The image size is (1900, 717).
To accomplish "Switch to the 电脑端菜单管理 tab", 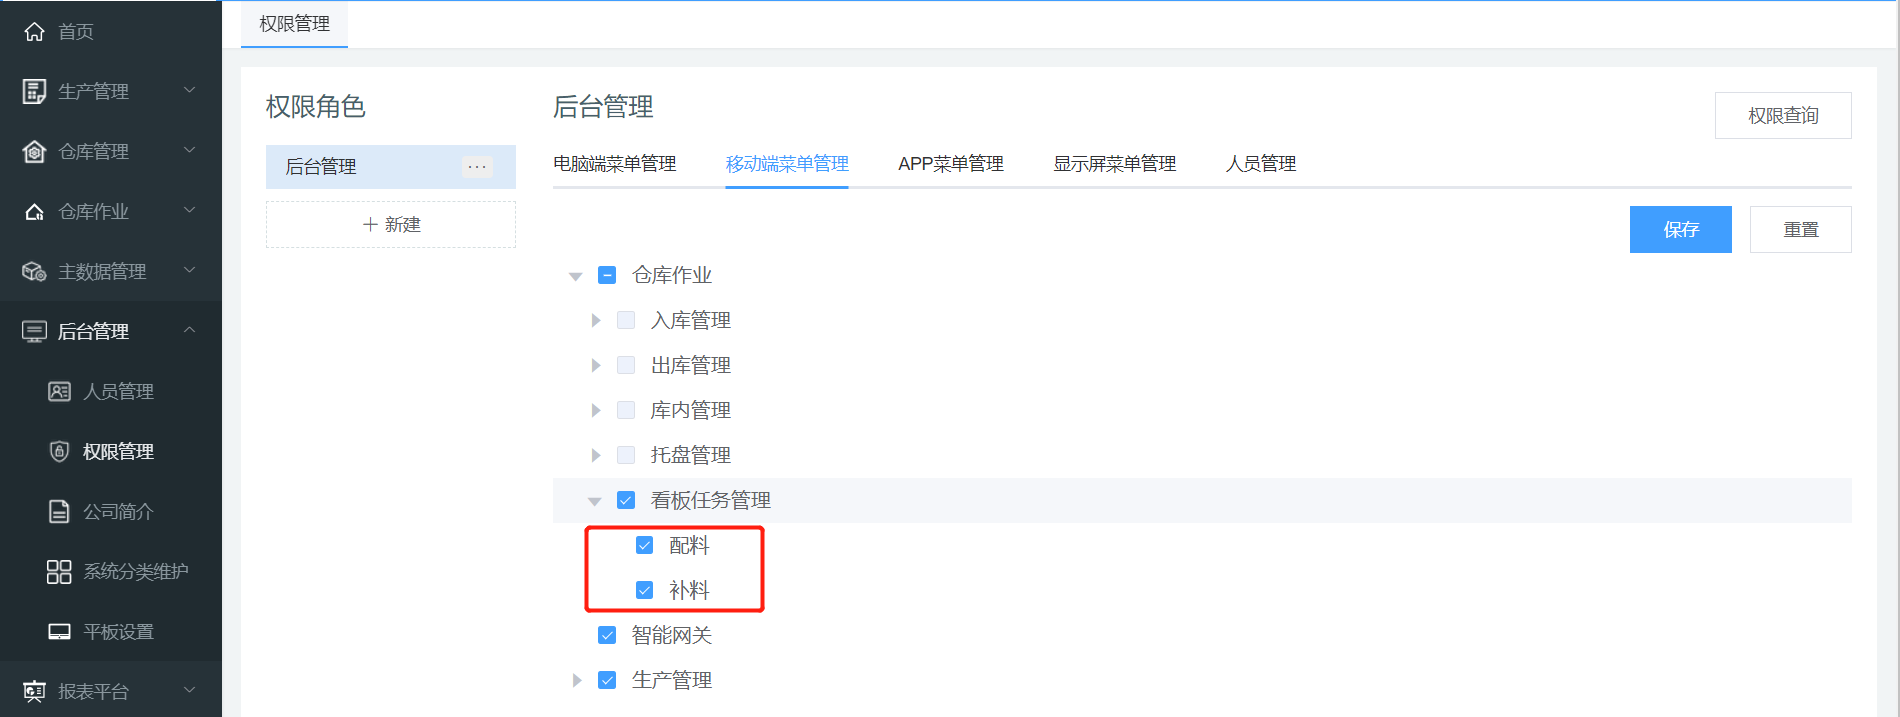I will [614, 164].
